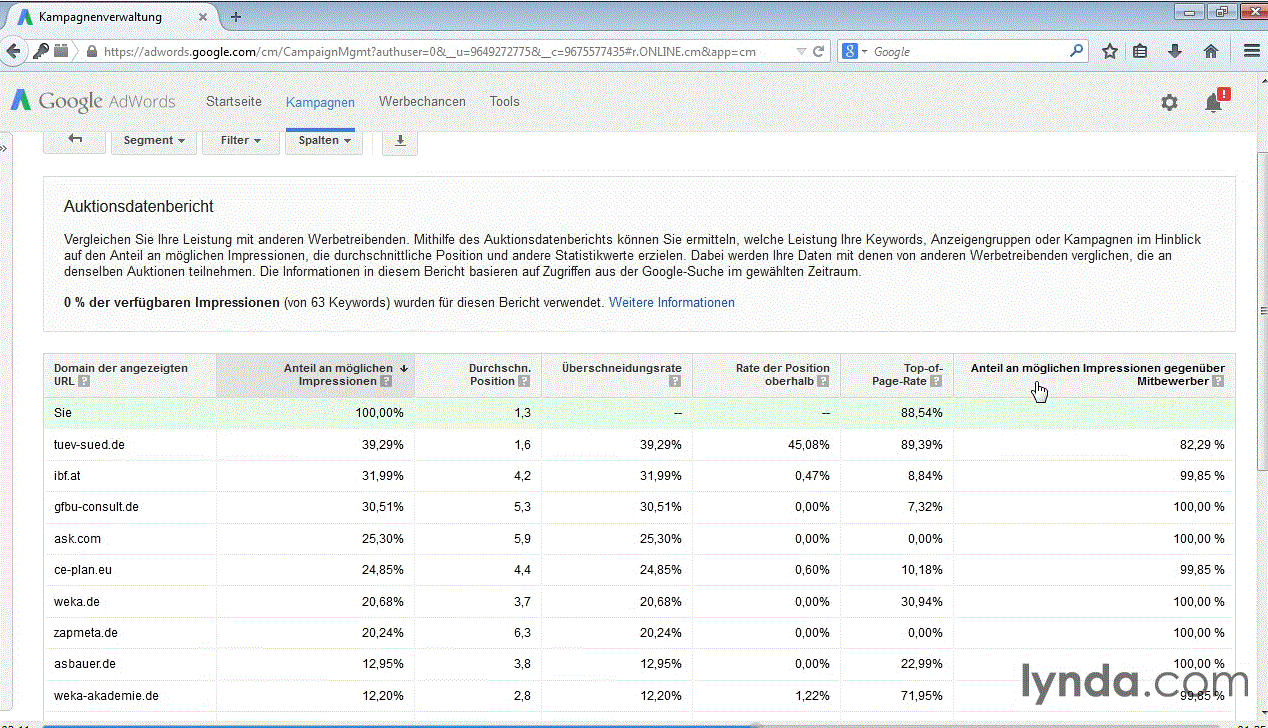Select the asbauer.de domain cell
1268x728 pixels.
[85, 664]
